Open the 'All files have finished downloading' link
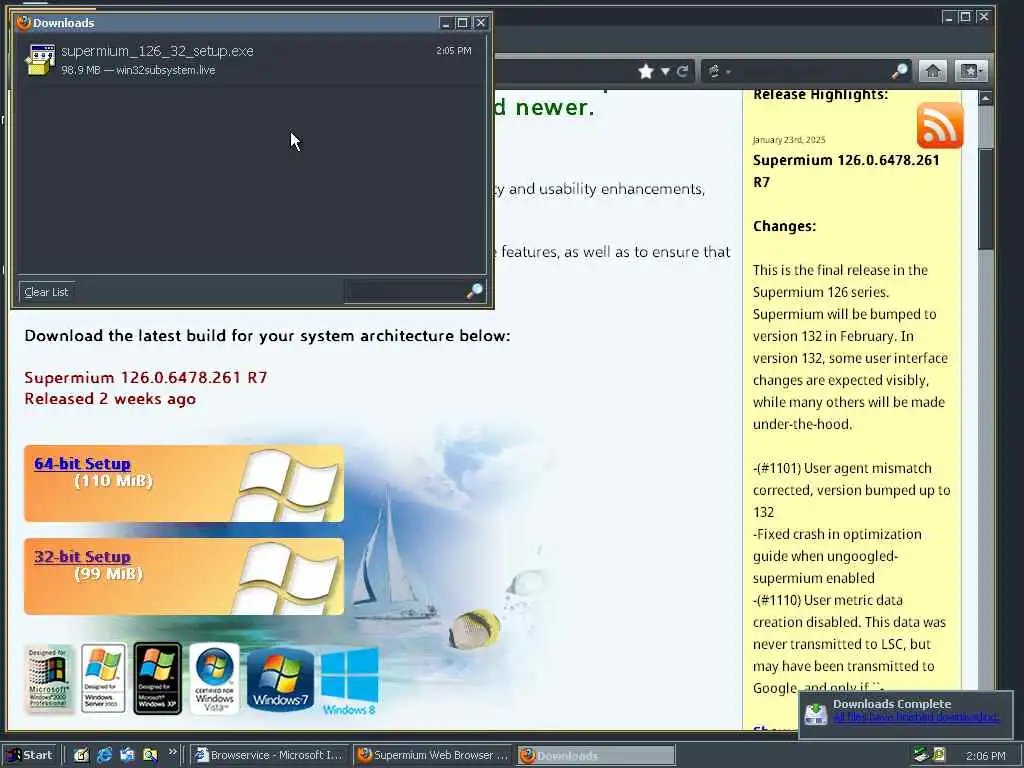The image size is (1024, 768). (x=916, y=716)
